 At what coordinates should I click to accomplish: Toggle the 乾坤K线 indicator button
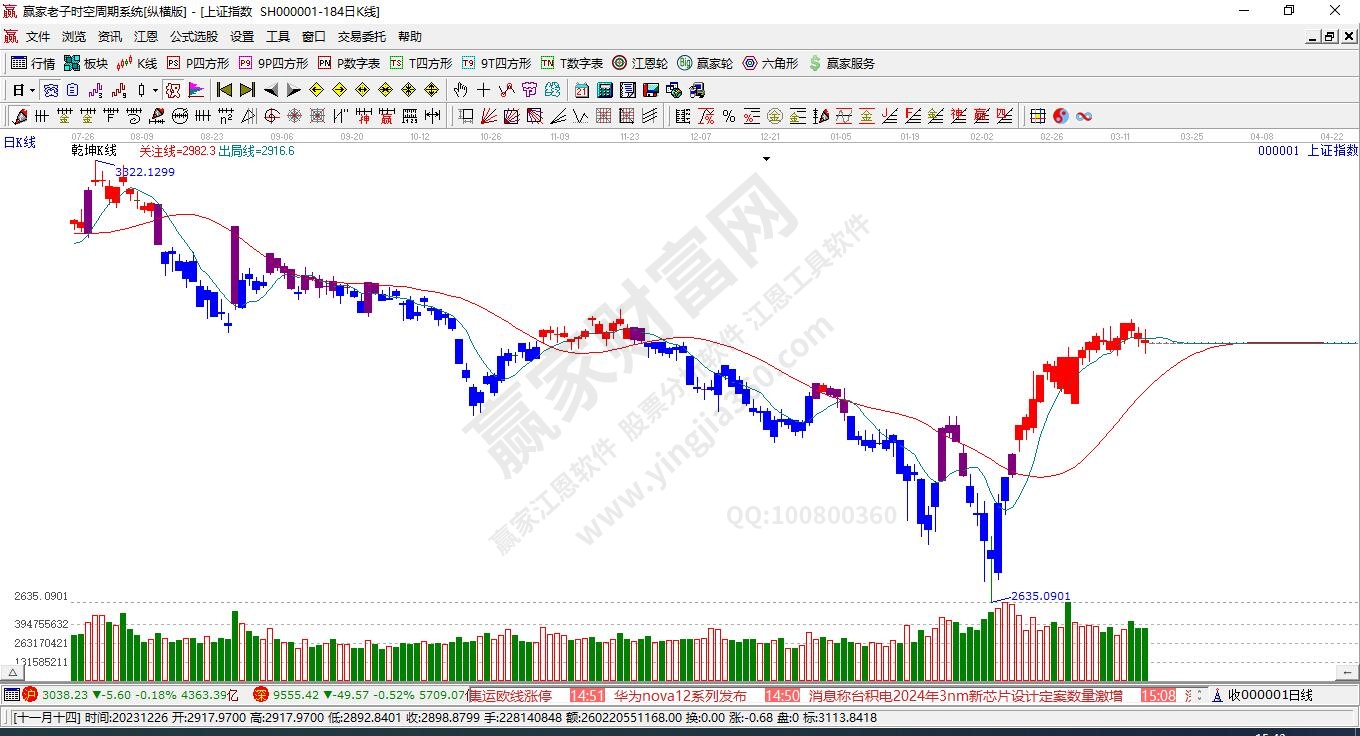pyautogui.click(x=93, y=151)
